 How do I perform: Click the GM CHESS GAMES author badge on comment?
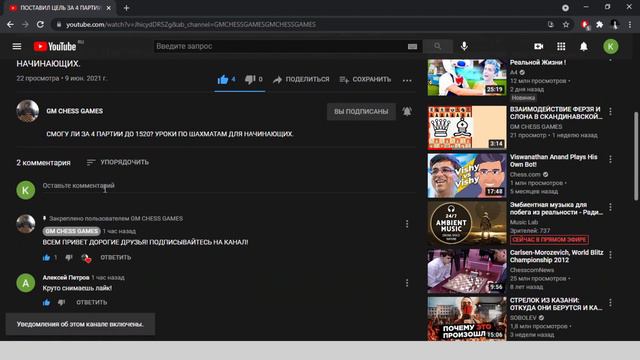pos(71,231)
